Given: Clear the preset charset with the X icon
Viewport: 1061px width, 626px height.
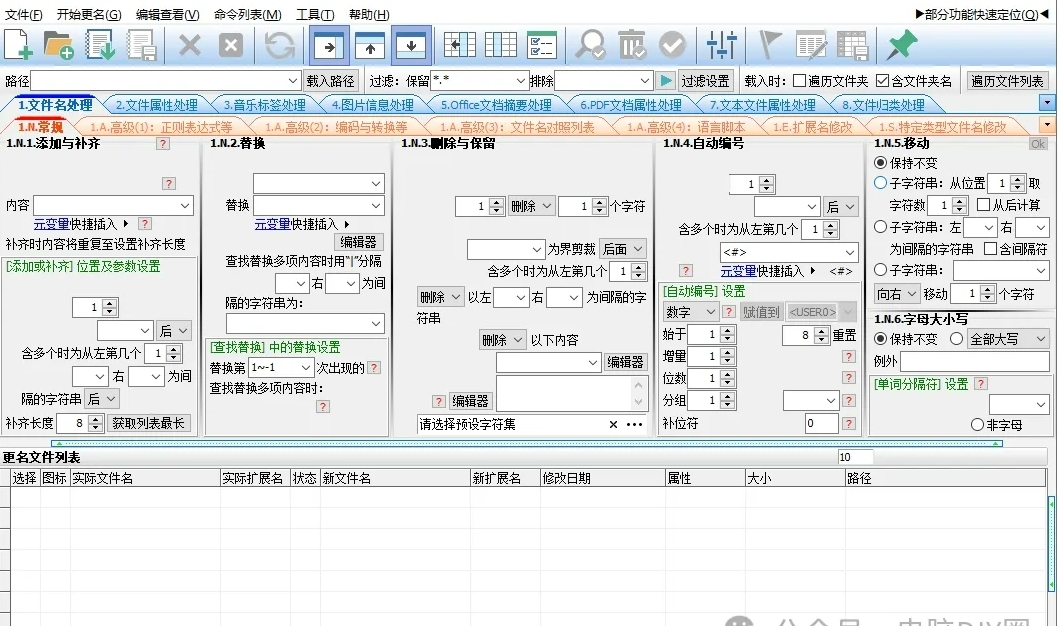Looking at the screenshot, I should [613, 424].
